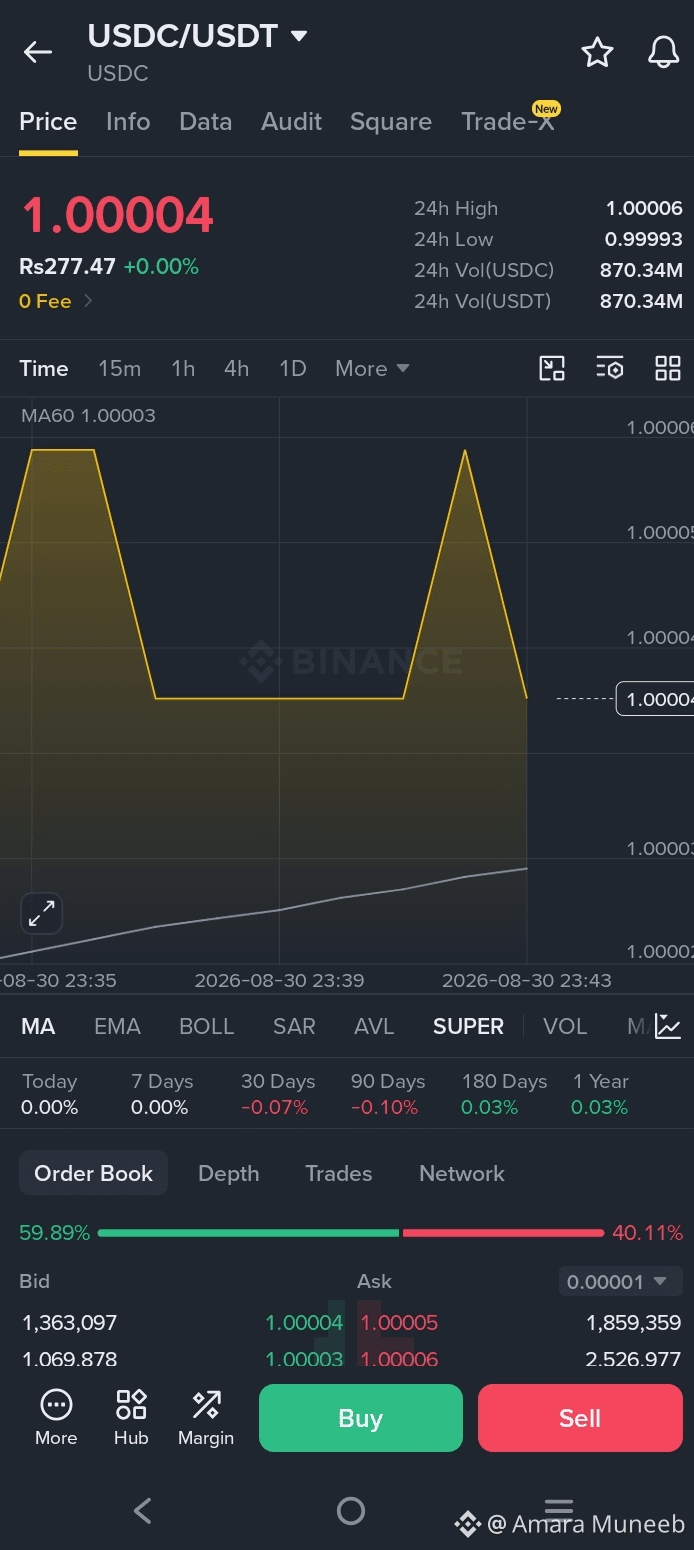Select the 24h High value 1.00006
This screenshot has width=694, height=1550.
click(644, 208)
